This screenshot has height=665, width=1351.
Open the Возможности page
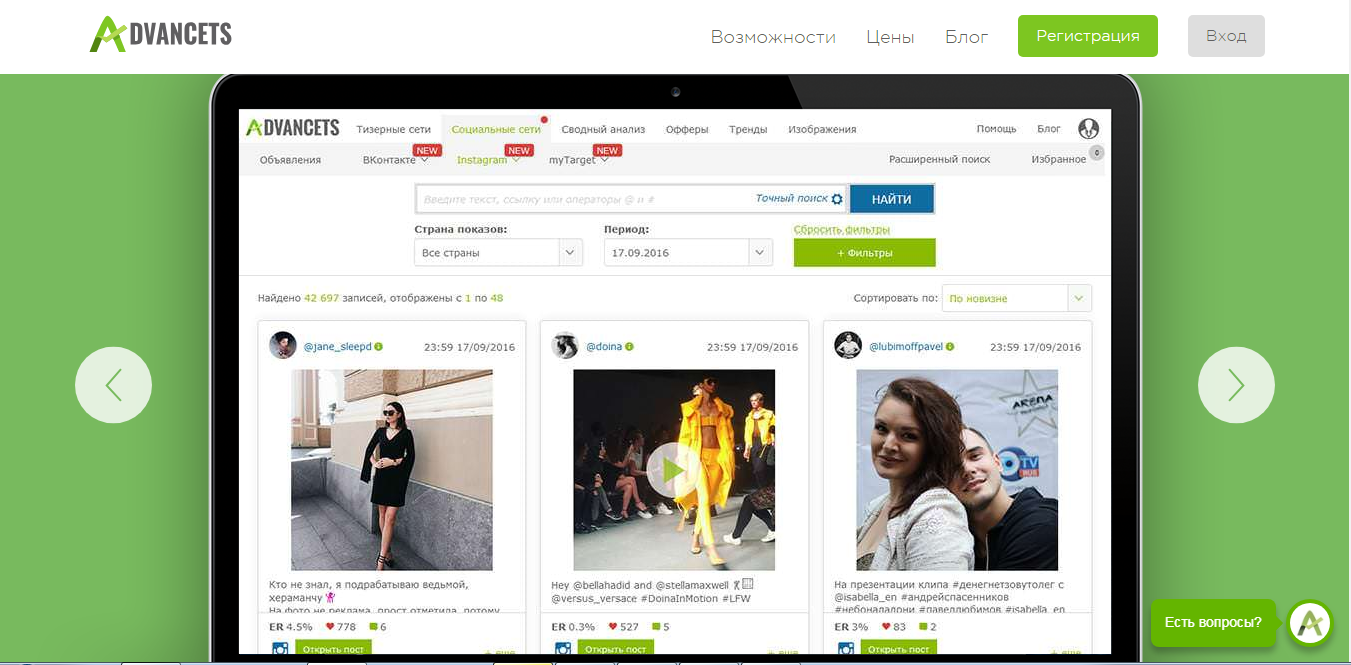pyautogui.click(x=773, y=37)
